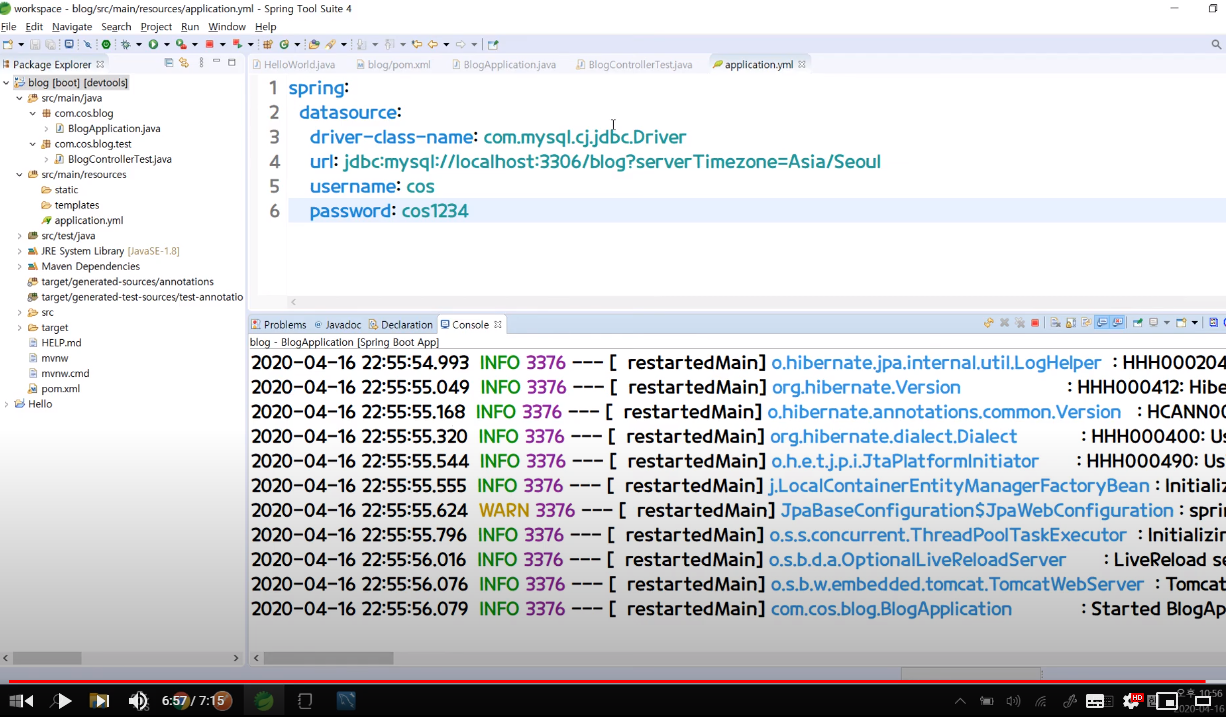Click the green Run button in toolbar
The image size is (1226, 717).
(x=153, y=44)
